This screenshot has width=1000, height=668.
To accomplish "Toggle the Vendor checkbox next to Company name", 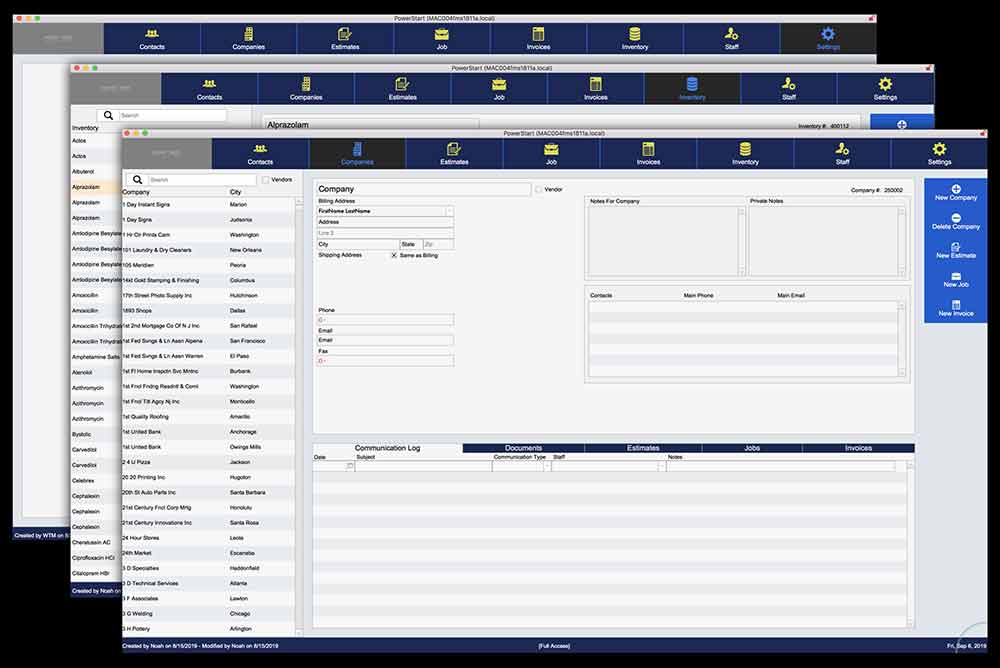I will 537,189.
